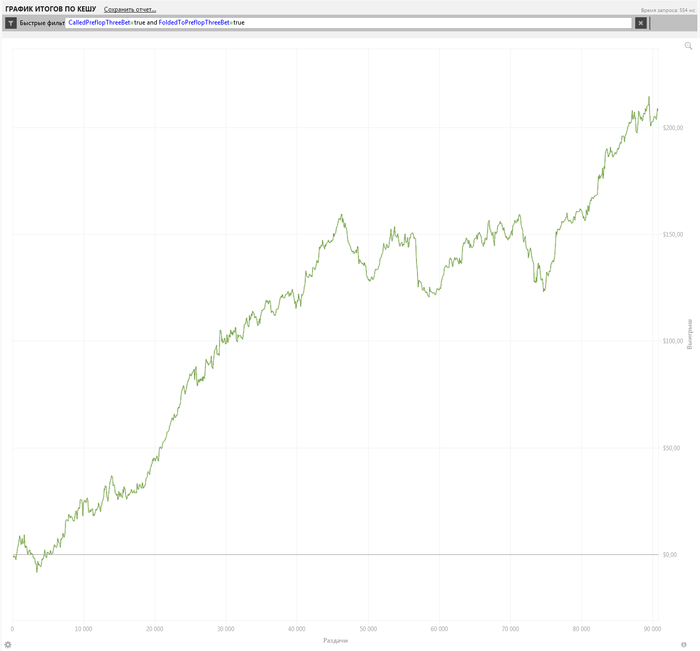
Task: Open graph settings gear icon
Action: pyautogui.click(x=8, y=644)
